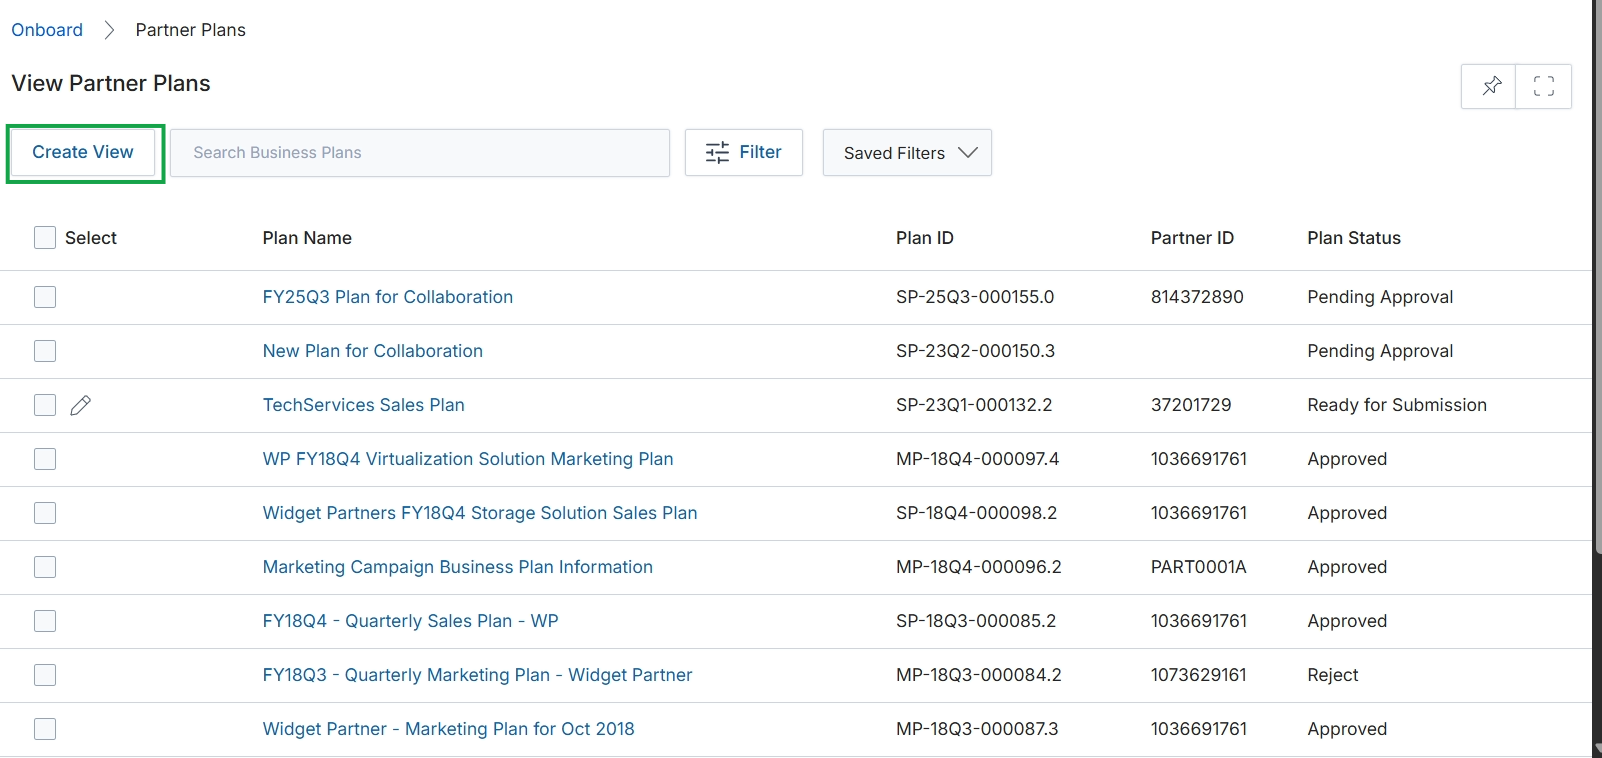Click partner ID 1073629161
Viewport: 1602px width, 758px height.
[x=1198, y=675]
